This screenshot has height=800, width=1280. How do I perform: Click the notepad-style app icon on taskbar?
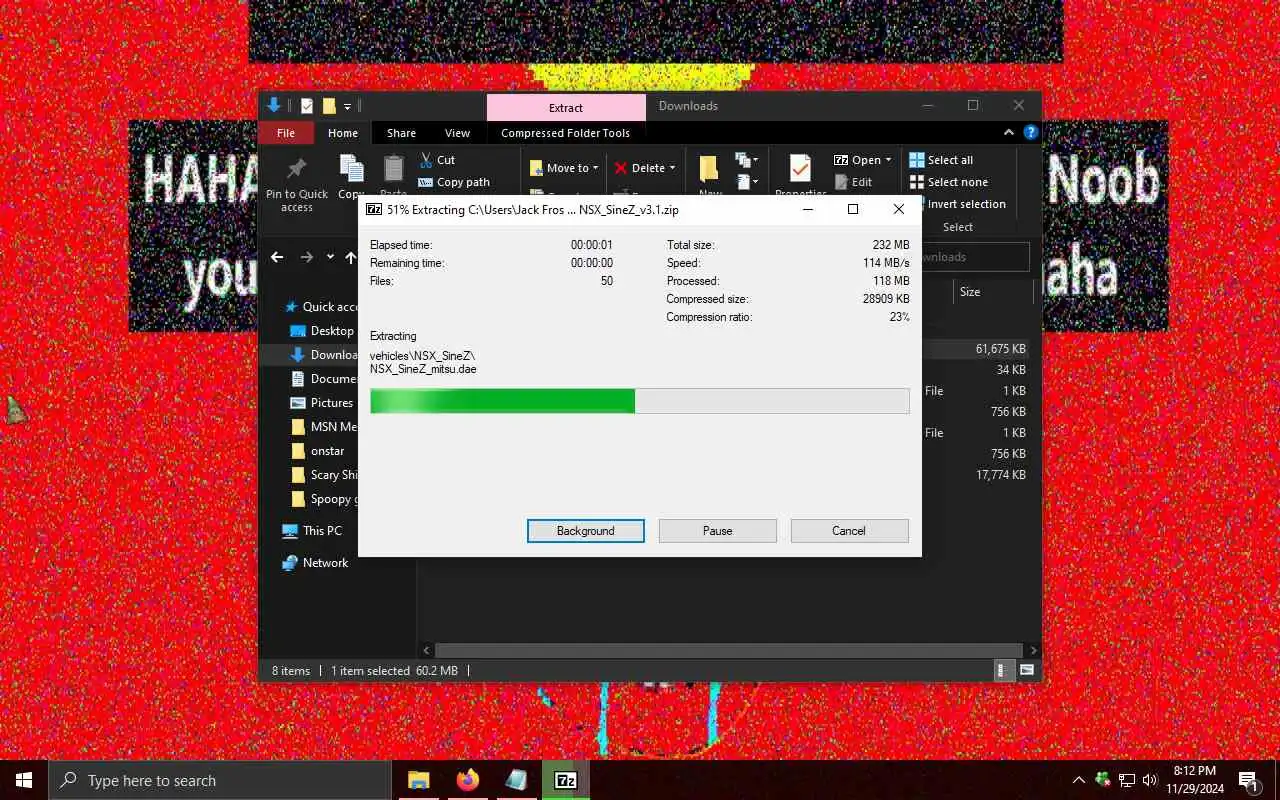[516, 780]
